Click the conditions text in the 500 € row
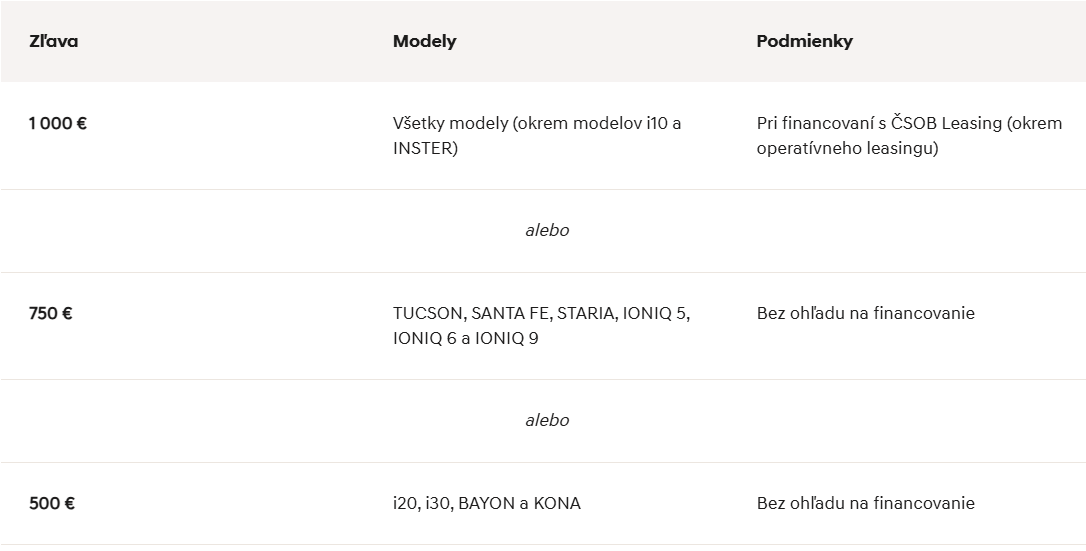Image resolution: width=1086 pixels, height=551 pixels. pyautogui.click(x=865, y=503)
